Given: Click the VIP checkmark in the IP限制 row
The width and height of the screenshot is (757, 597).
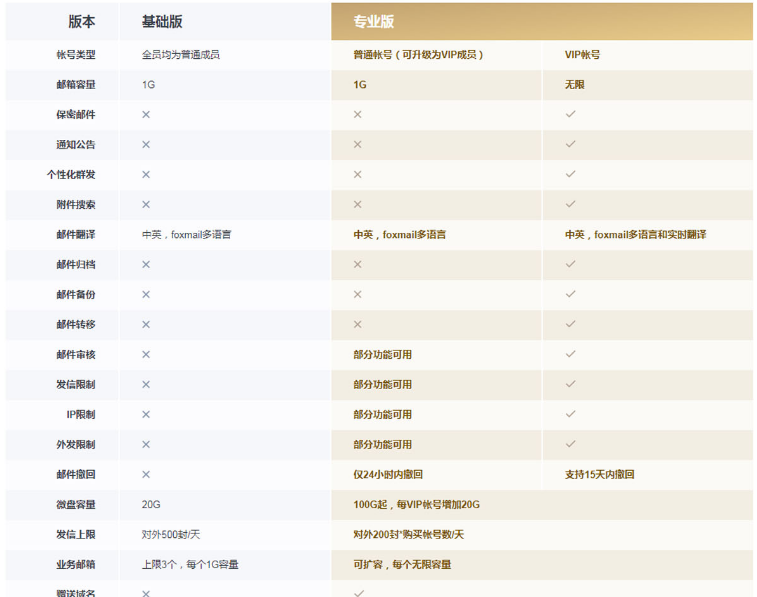Looking at the screenshot, I should pos(570,414).
